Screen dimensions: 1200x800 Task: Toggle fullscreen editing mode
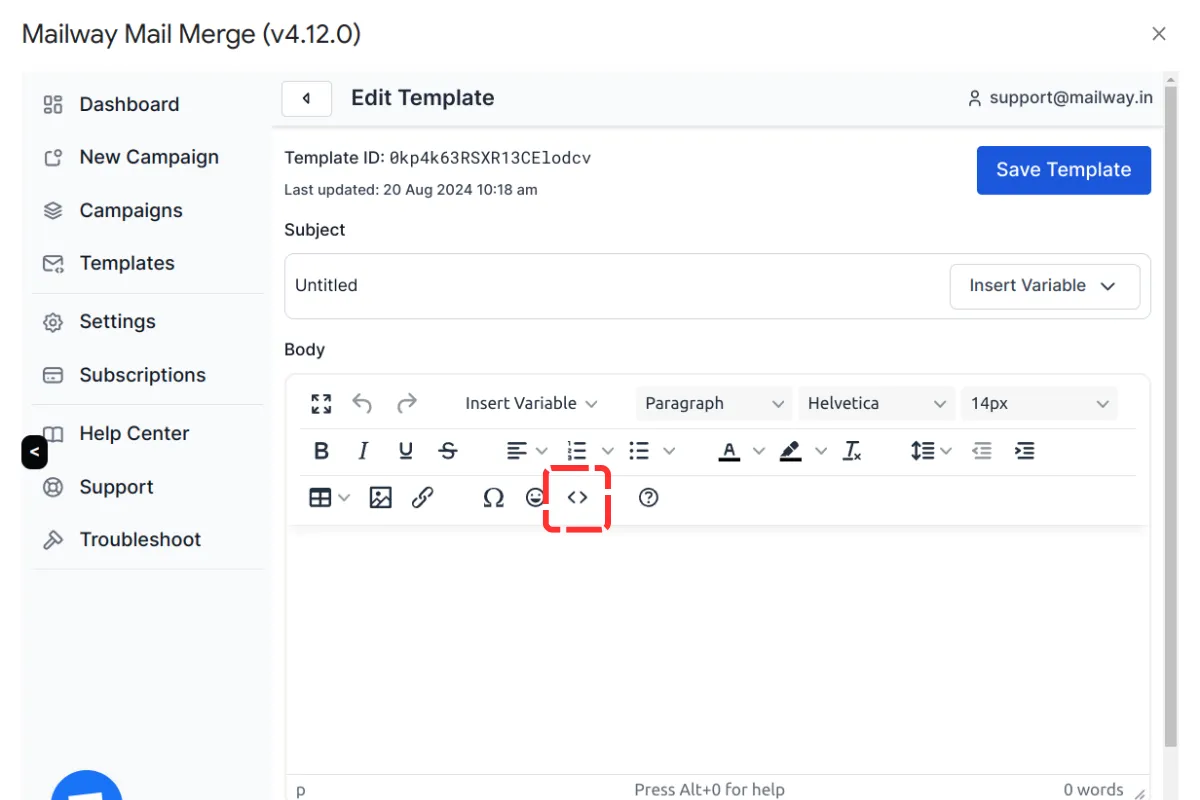click(x=321, y=403)
